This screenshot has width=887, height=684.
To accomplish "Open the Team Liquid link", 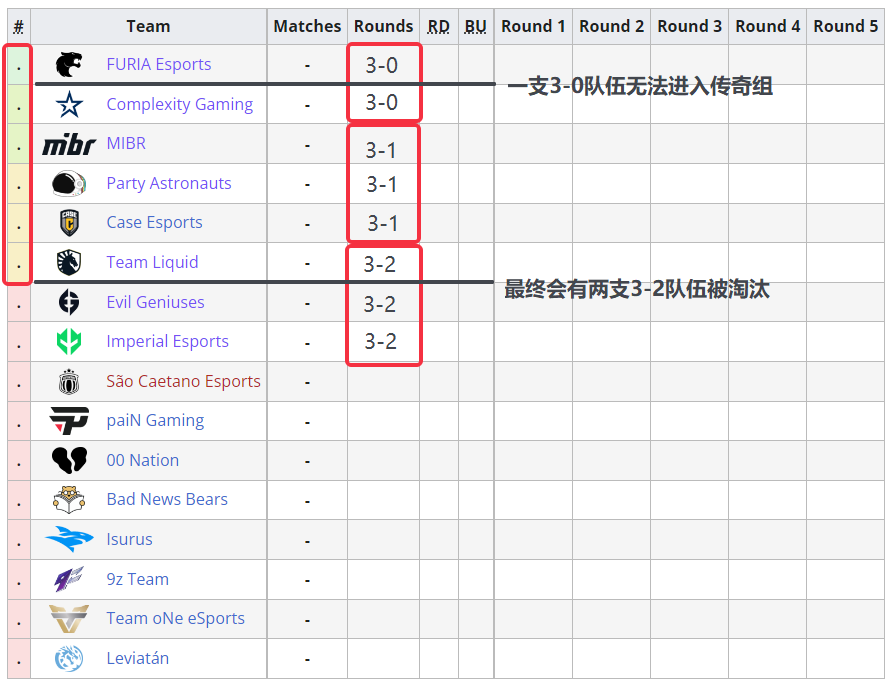I will (153, 263).
